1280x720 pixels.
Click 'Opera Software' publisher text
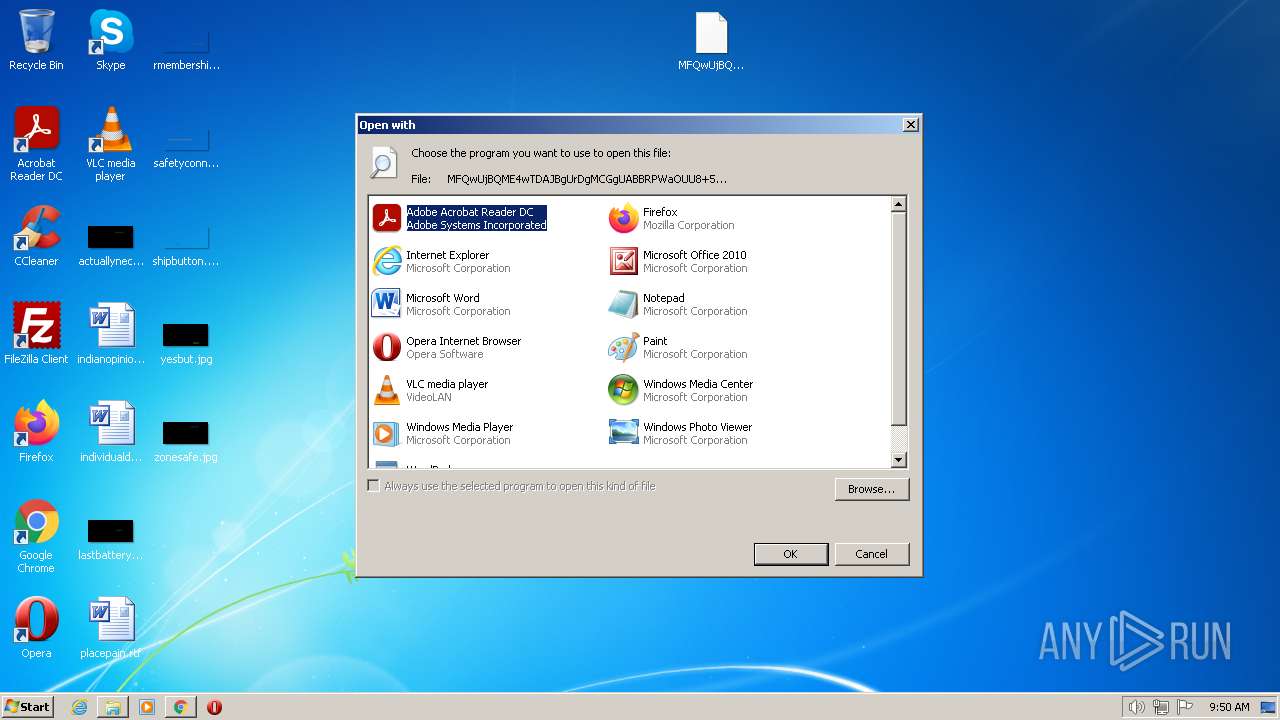[x=444, y=355]
